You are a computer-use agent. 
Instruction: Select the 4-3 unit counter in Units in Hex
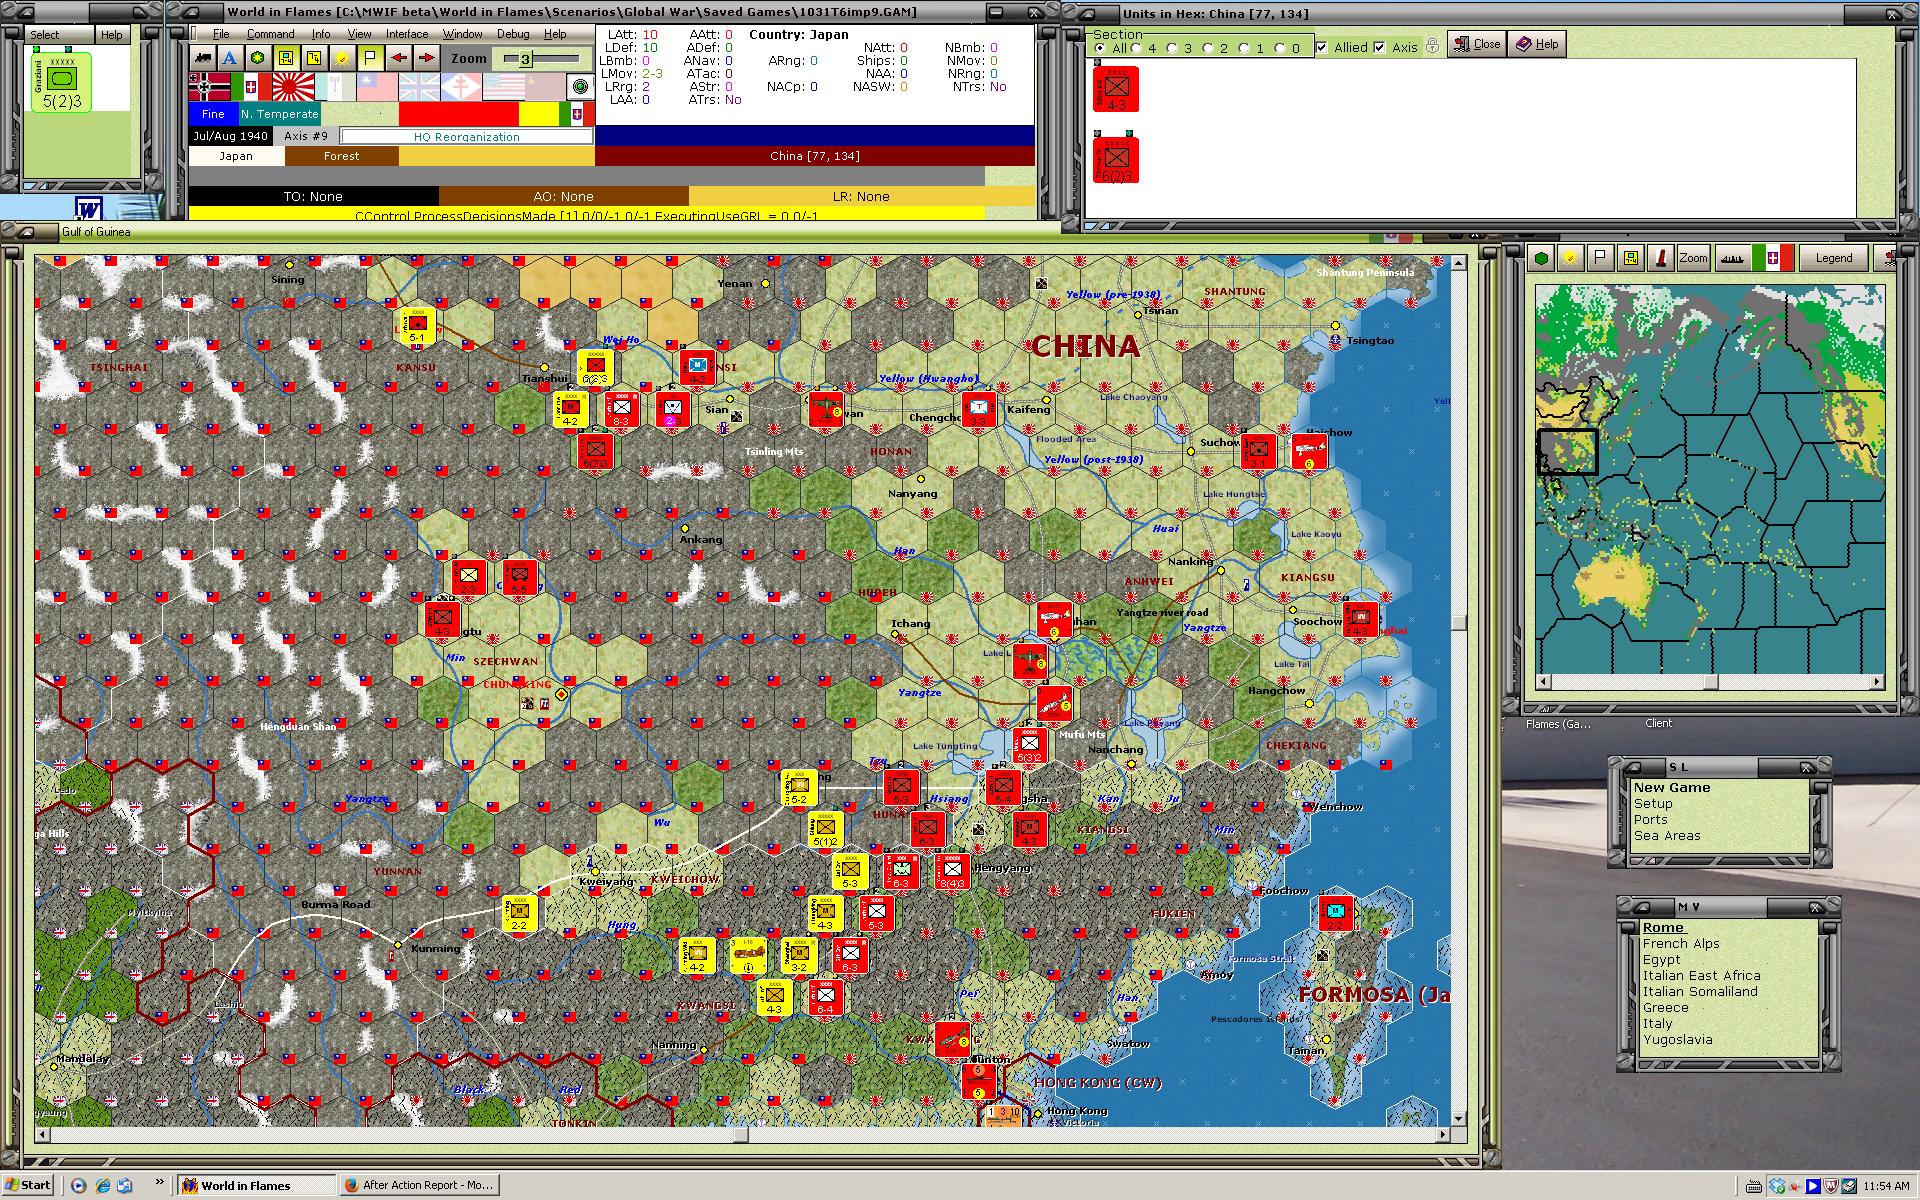[1116, 90]
